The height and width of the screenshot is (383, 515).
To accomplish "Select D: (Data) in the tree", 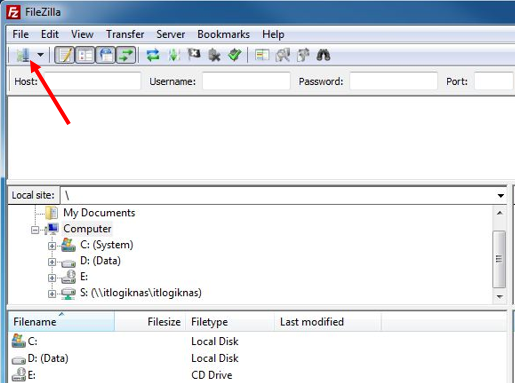I will [x=100, y=261].
